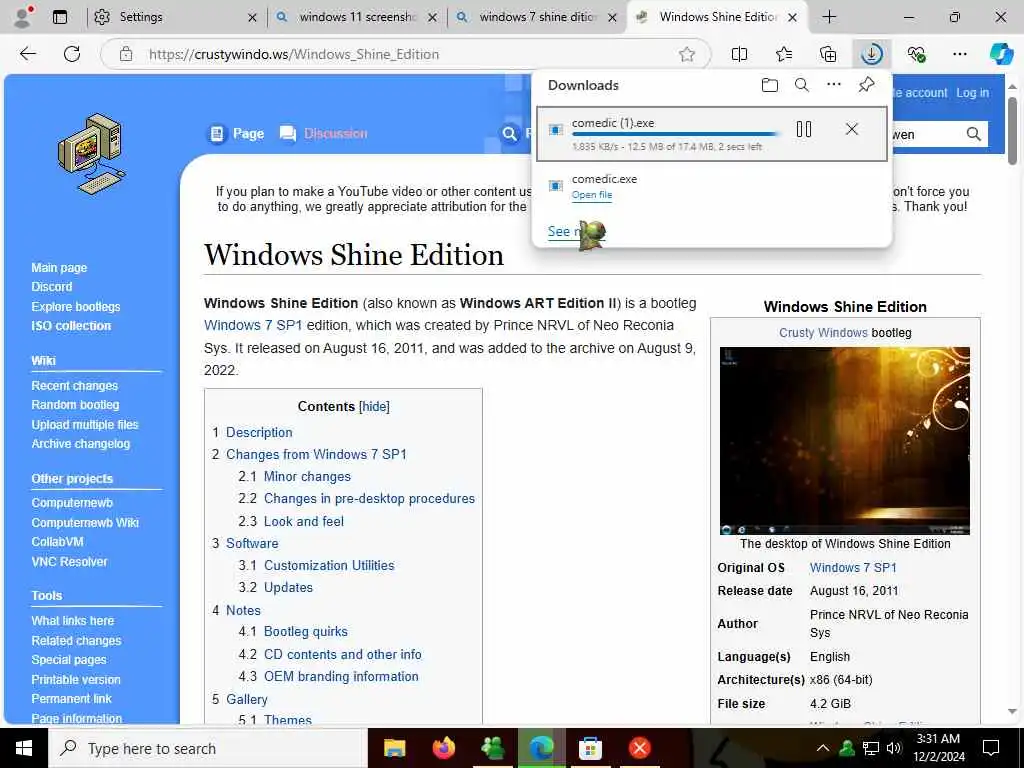Open the notification center icon
This screenshot has height=768, width=1024.
pyautogui.click(x=991, y=748)
